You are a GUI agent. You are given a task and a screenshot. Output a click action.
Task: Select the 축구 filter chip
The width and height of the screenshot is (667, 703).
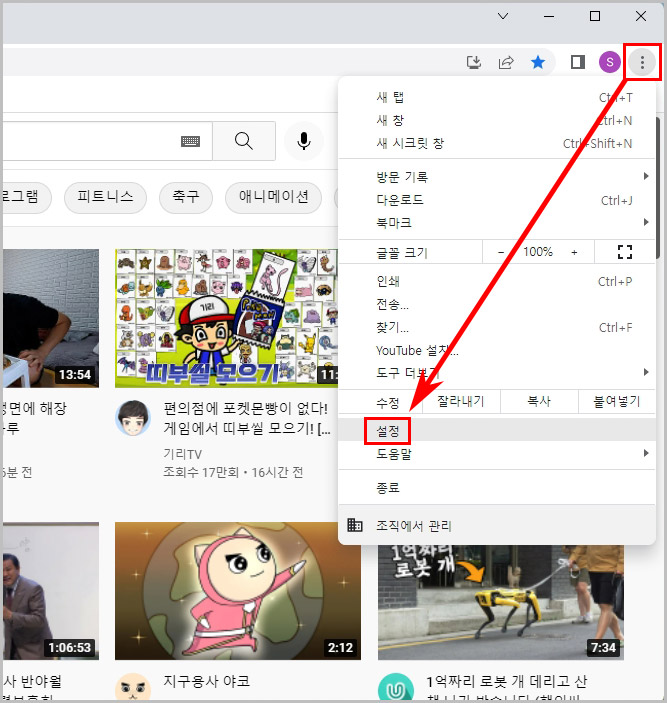(x=186, y=197)
